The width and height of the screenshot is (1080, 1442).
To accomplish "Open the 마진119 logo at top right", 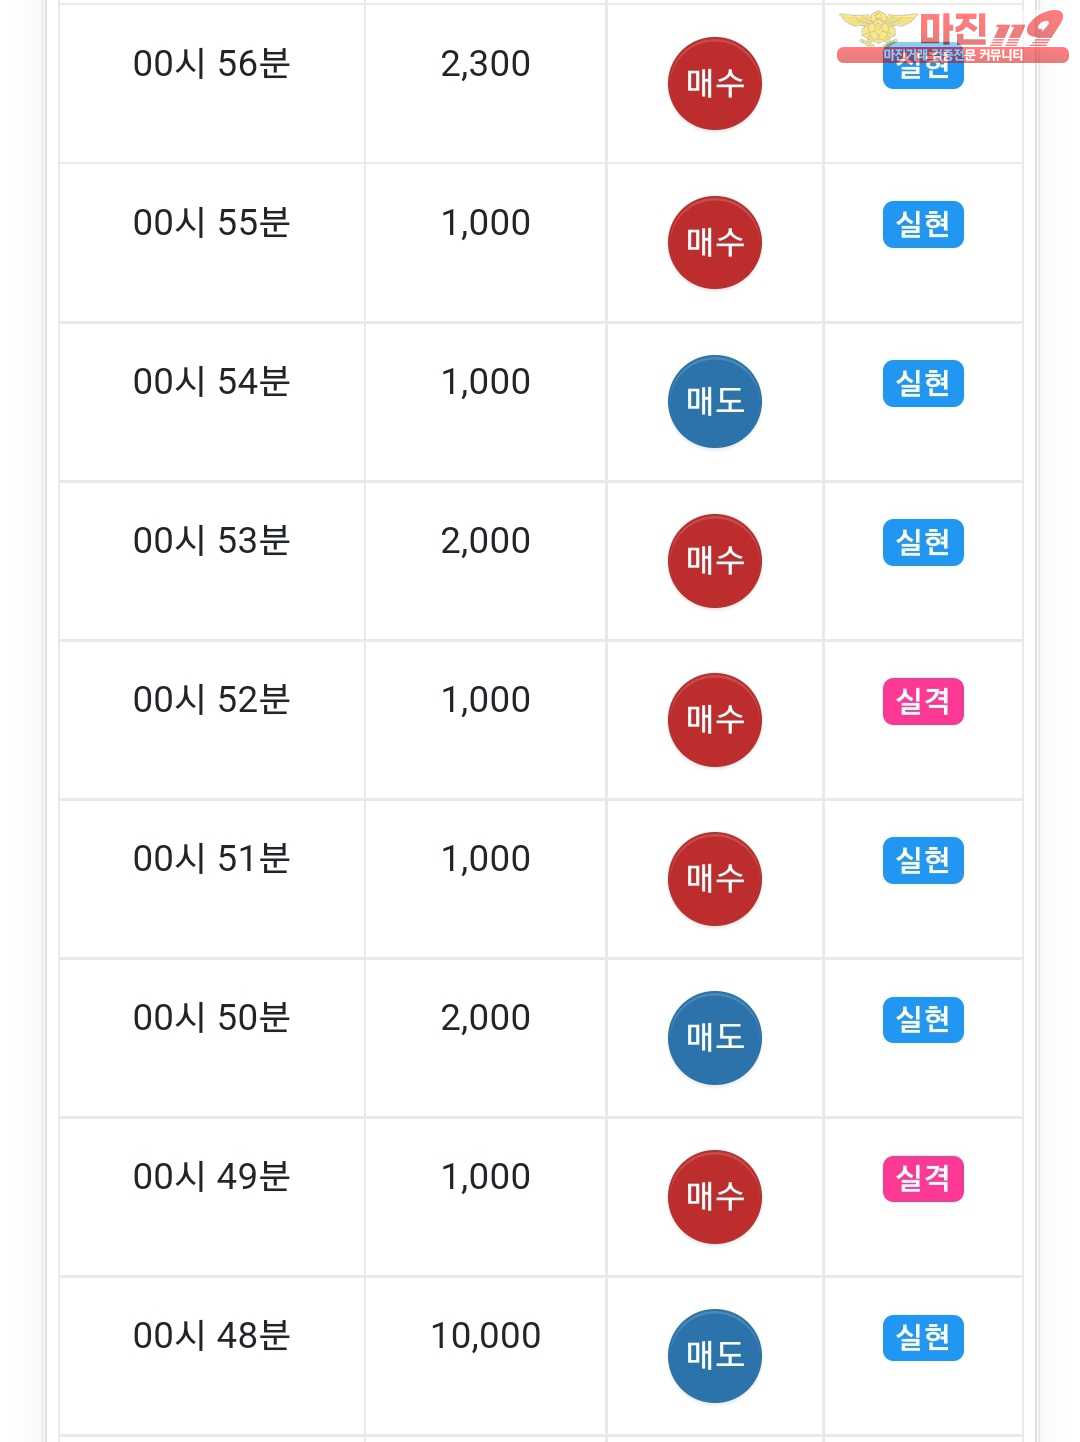I will [x=952, y=36].
